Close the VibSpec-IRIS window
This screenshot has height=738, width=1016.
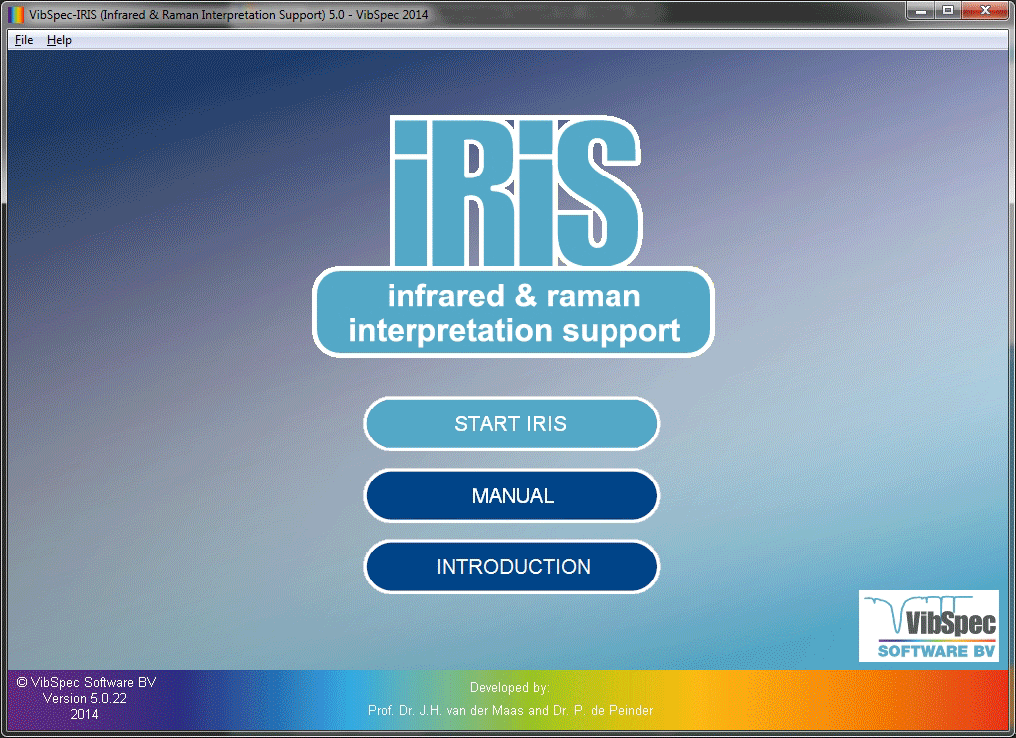(984, 9)
